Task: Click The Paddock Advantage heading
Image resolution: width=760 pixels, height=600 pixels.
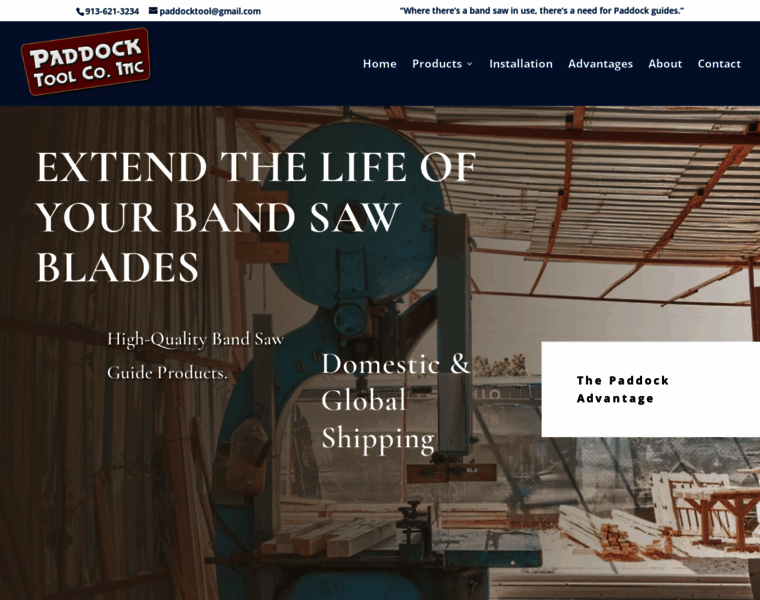Action: coord(623,389)
